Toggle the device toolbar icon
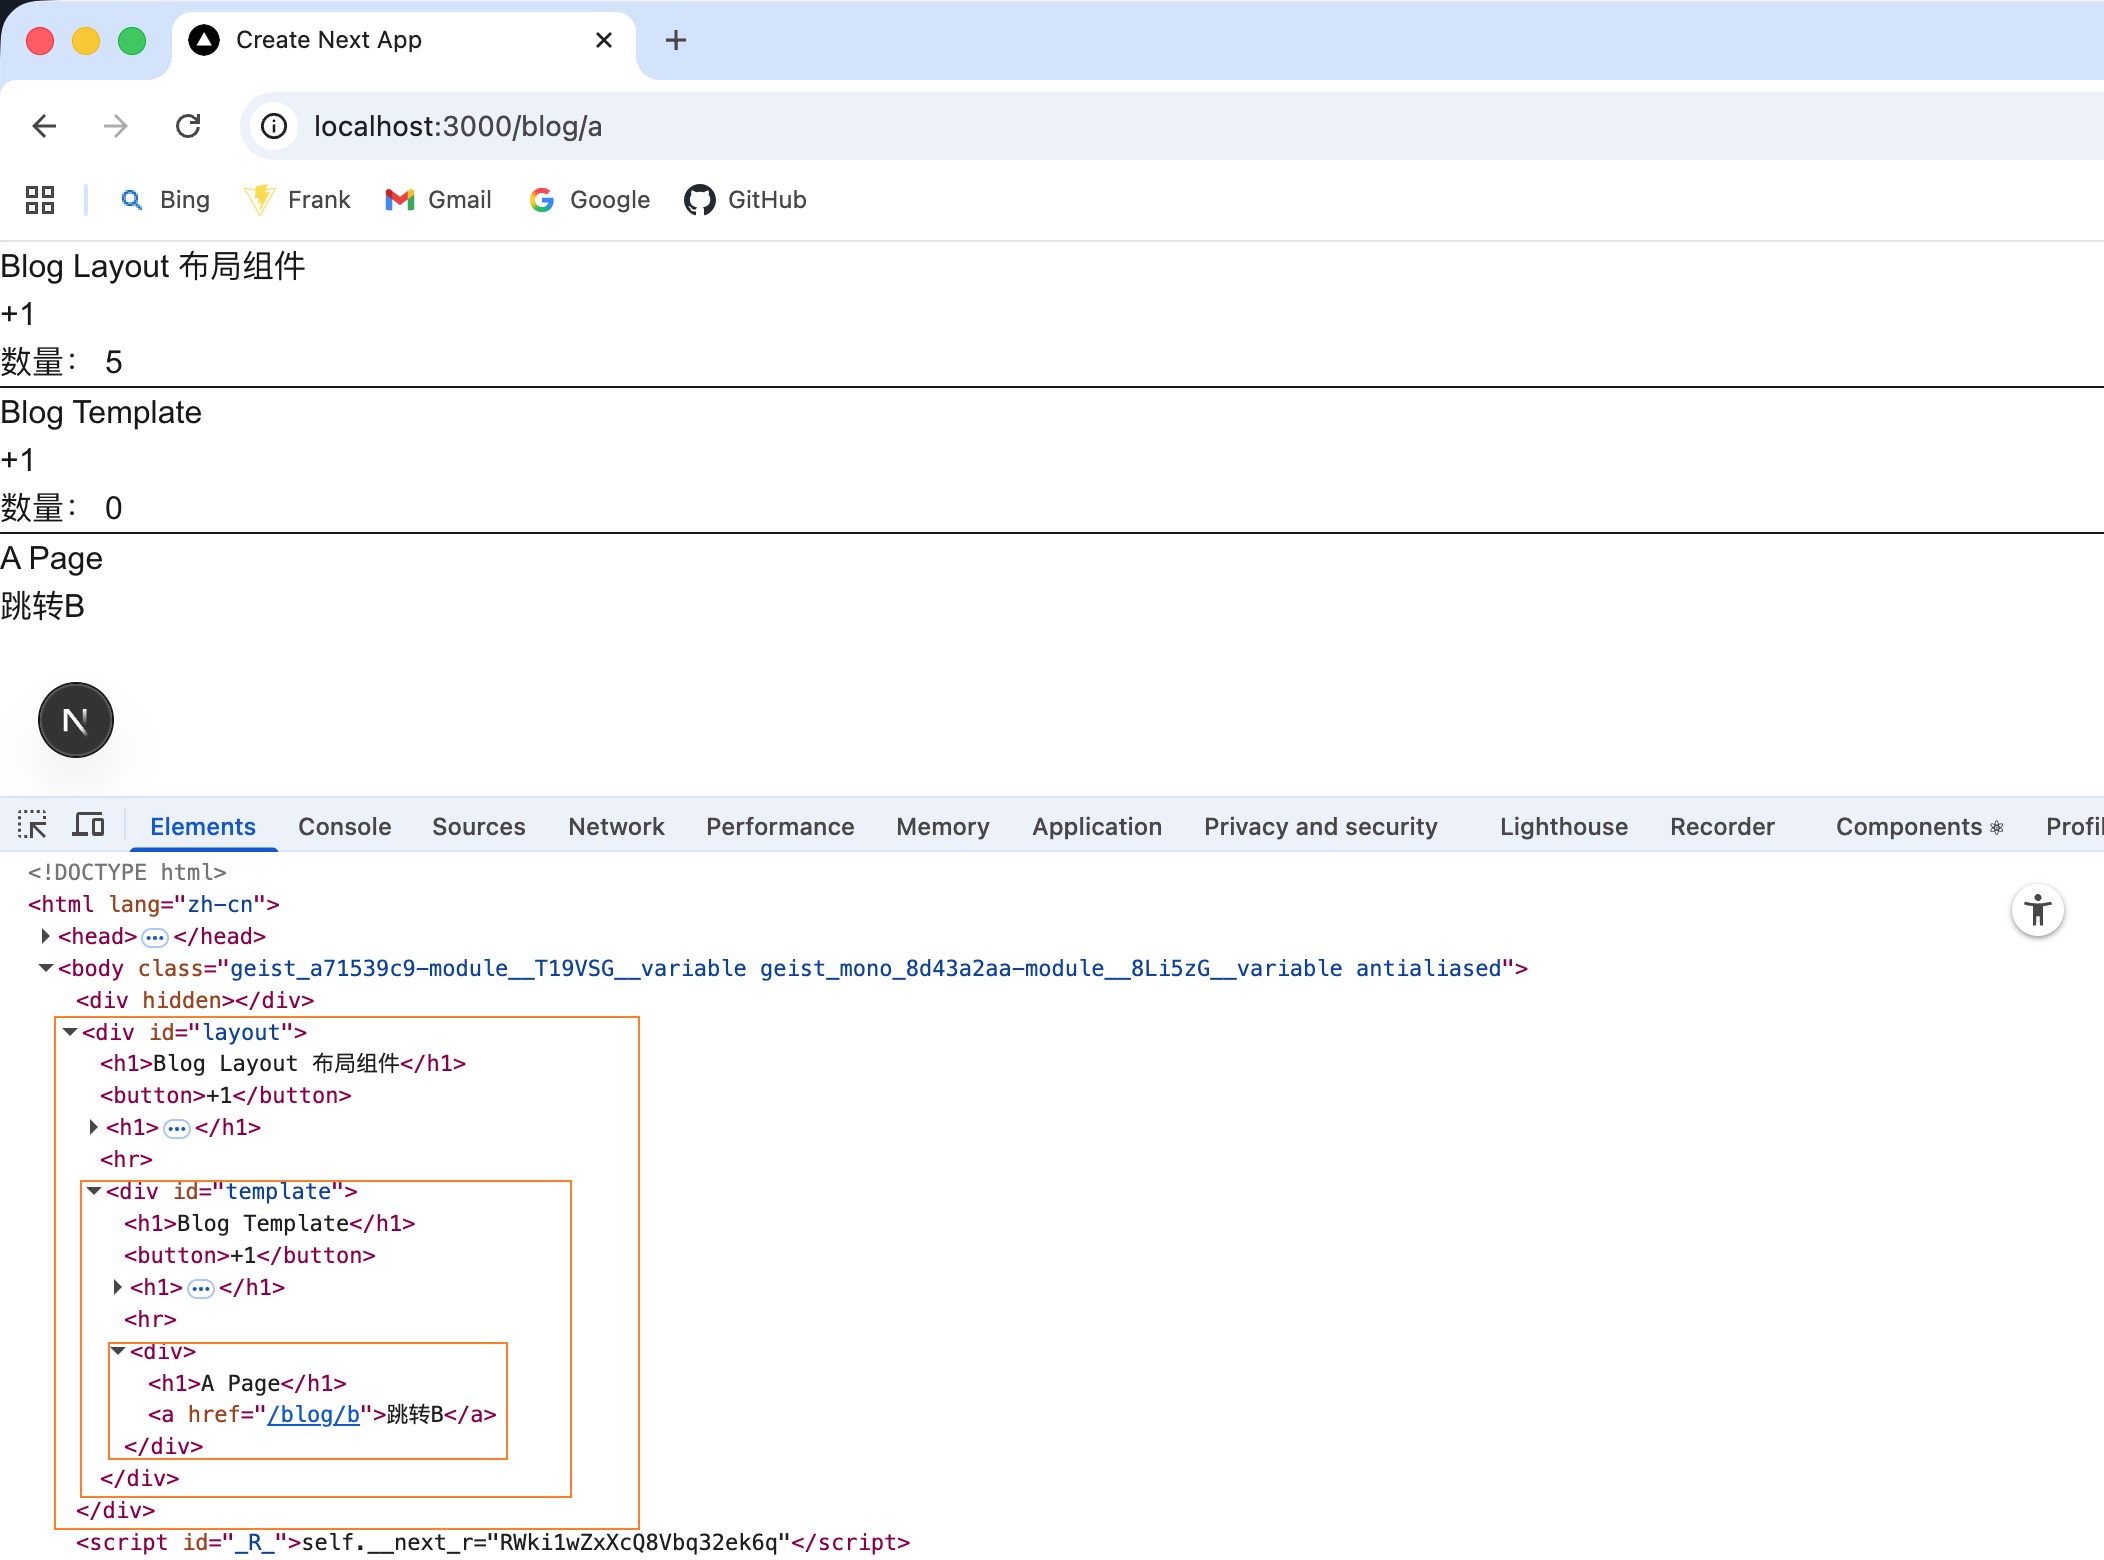The width and height of the screenshot is (2104, 1560). coord(88,825)
